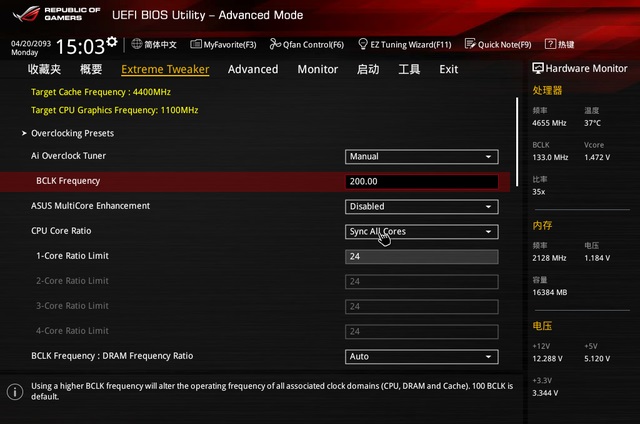This screenshot has width=640, height=424.
Task: Click the 04/20/2093 date text
Action: (31, 44)
